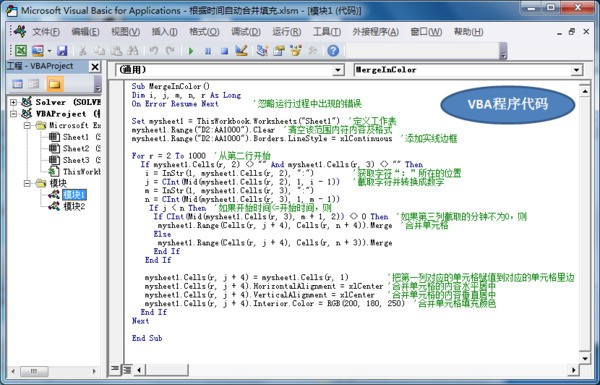Click the Paste icon in toolbar

coord(116,51)
